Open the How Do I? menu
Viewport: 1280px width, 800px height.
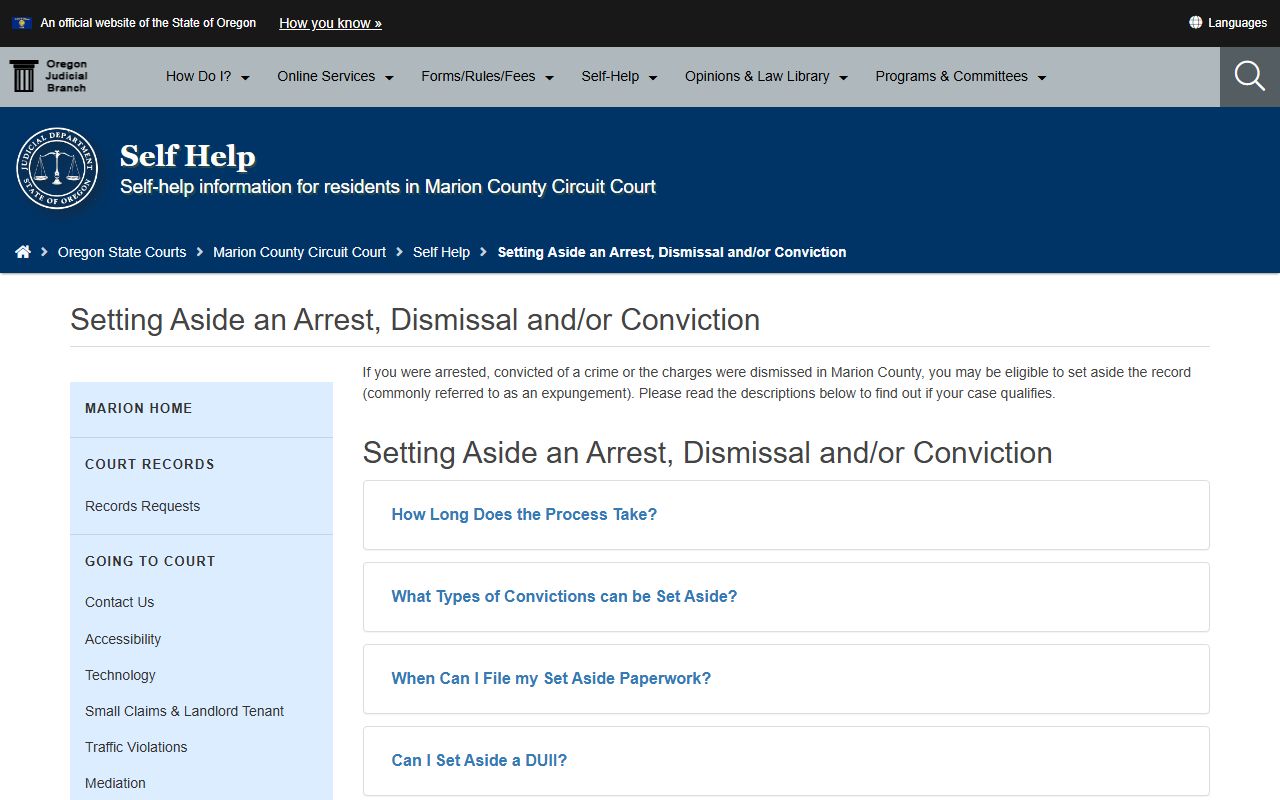pyautogui.click(x=208, y=76)
